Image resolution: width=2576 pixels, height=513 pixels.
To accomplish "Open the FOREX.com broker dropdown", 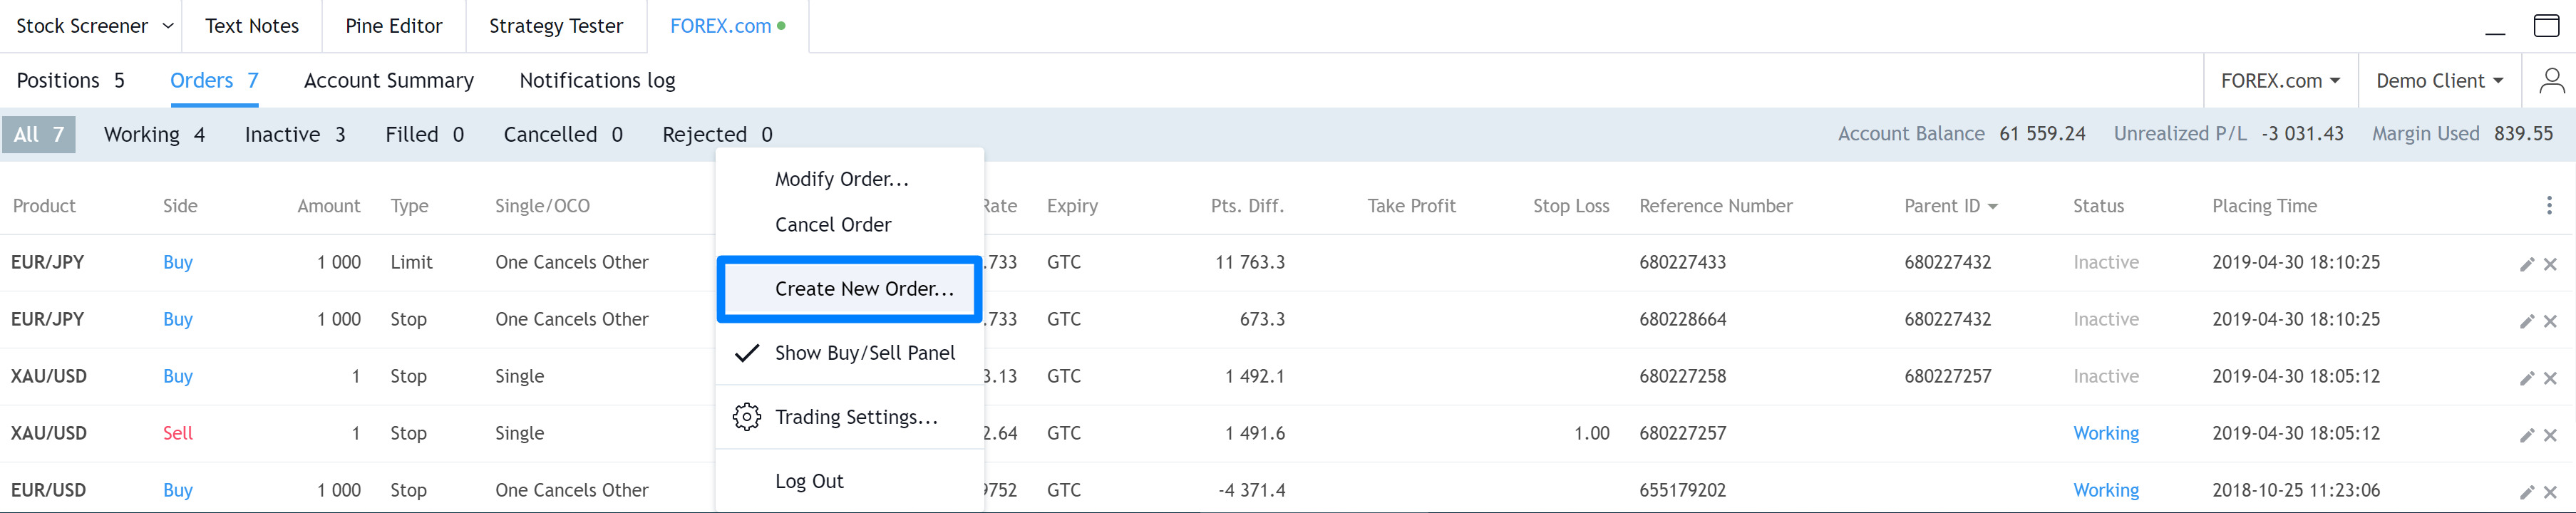I will pos(2280,80).
